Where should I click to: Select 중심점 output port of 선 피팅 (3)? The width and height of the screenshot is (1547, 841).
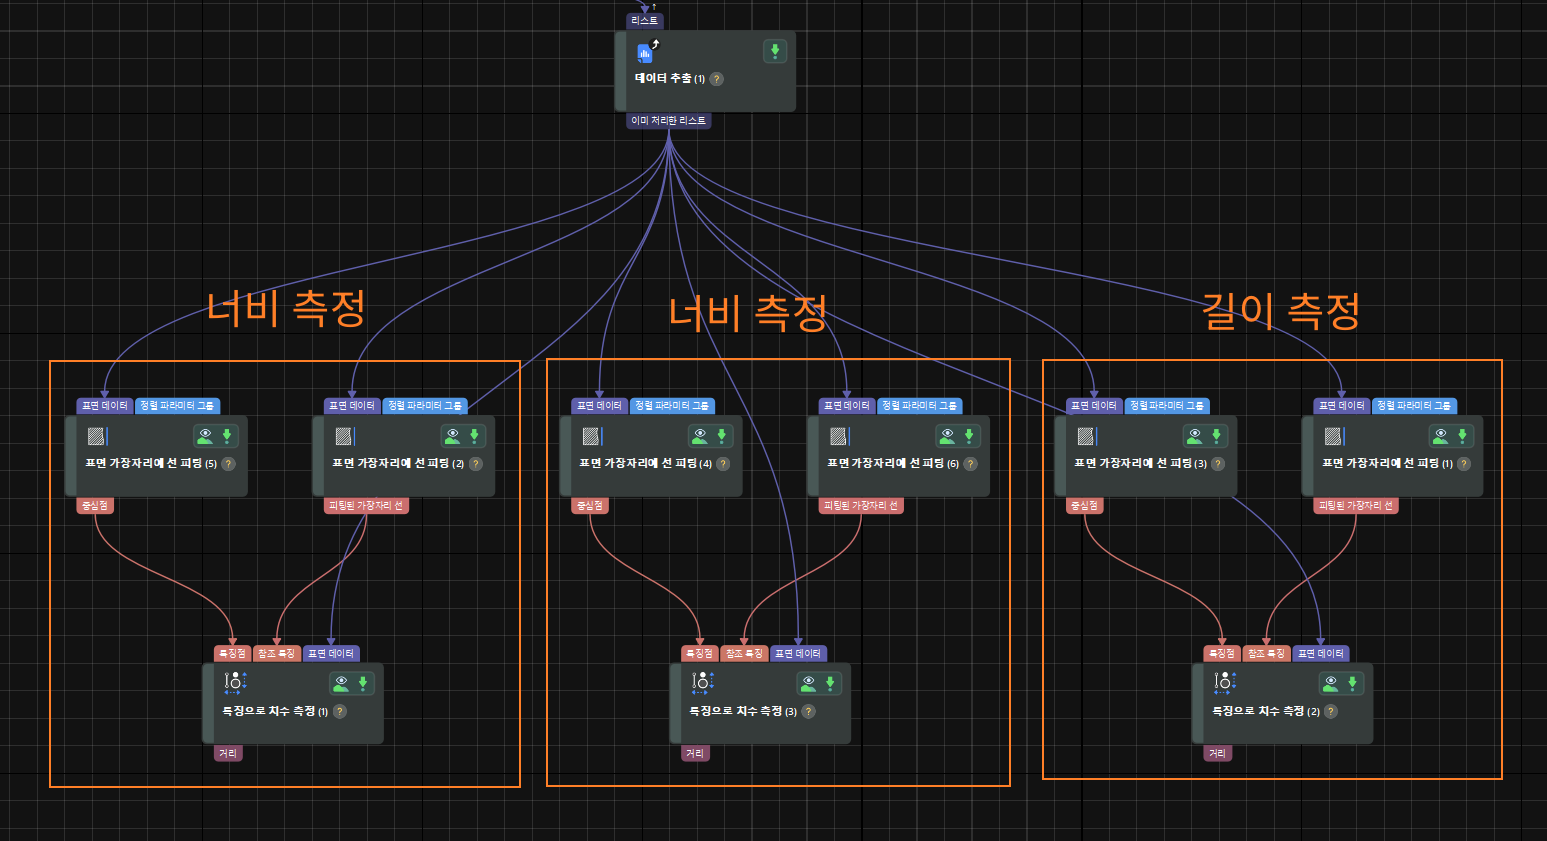(x=1085, y=506)
